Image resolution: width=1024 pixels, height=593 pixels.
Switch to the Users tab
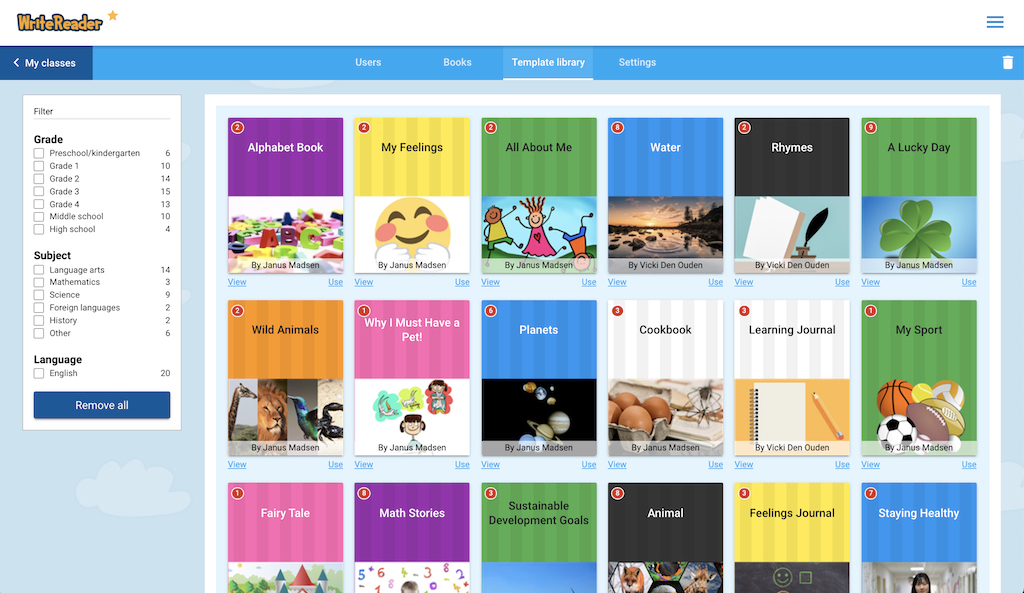pyautogui.click(x=368, y=63)
